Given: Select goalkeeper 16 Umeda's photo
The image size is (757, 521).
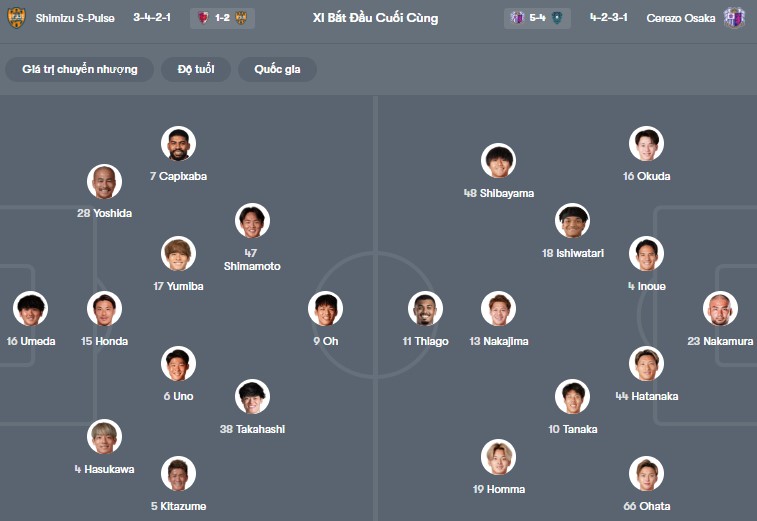Looking at the screenshot, I should [30, 309].
